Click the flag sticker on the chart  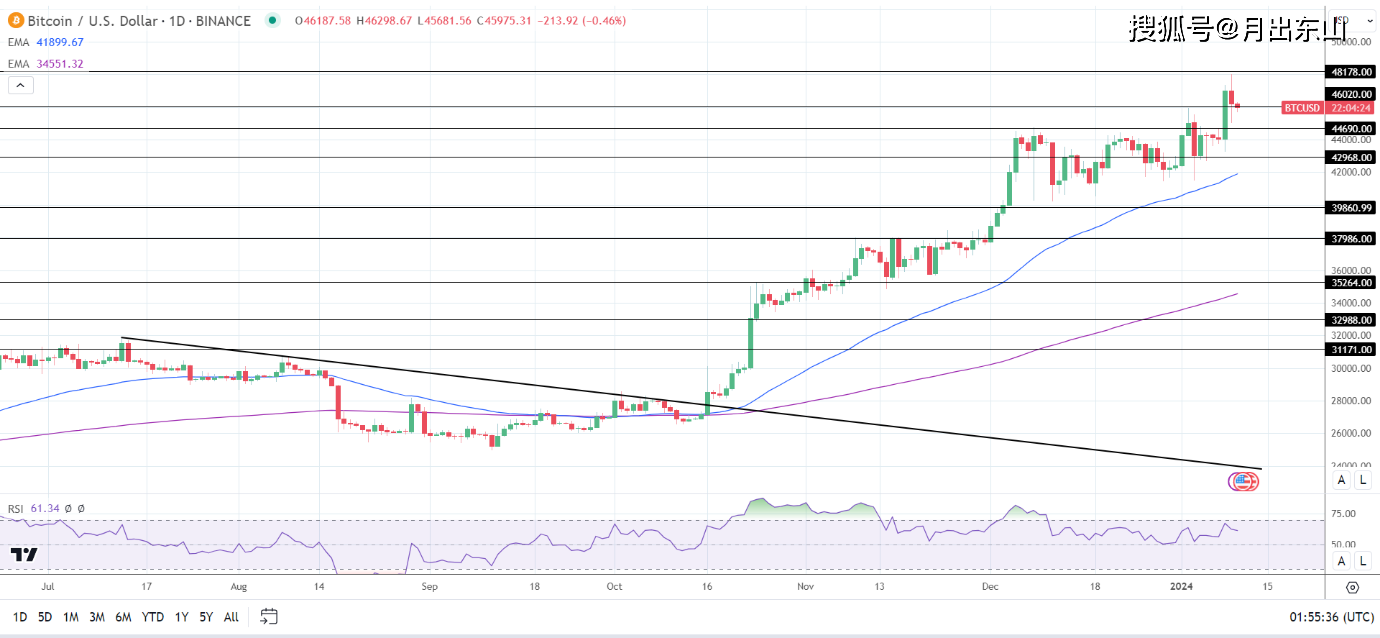[1243, 481]
